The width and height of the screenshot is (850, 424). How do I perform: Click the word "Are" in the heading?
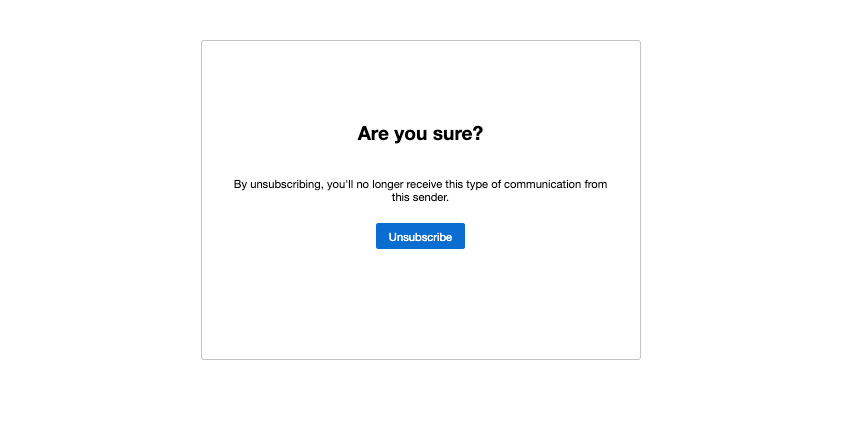373,133
